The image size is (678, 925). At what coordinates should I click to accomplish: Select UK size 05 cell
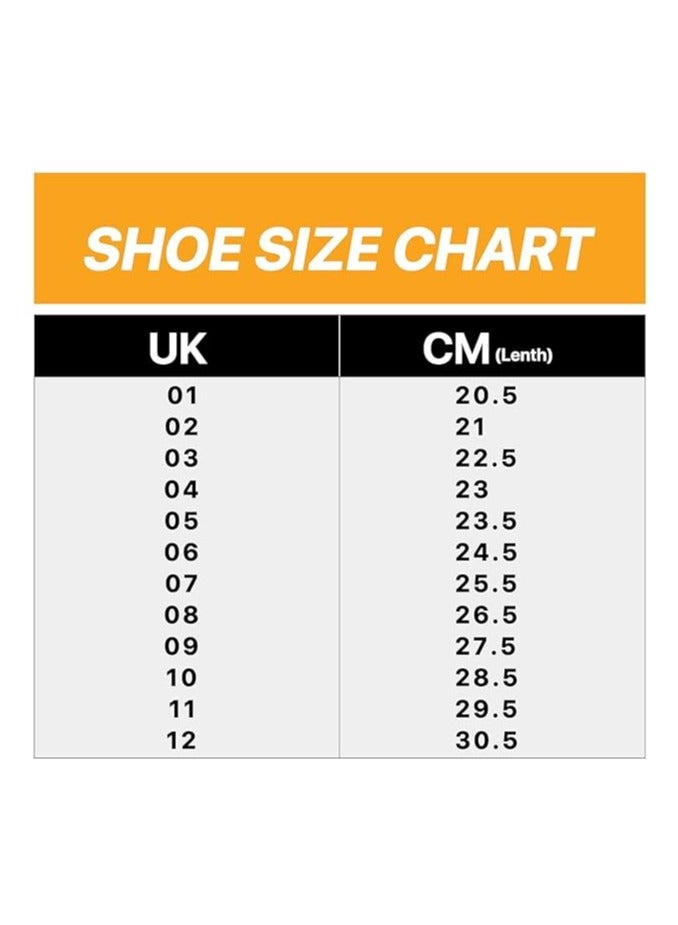click(x=183, y=521)
